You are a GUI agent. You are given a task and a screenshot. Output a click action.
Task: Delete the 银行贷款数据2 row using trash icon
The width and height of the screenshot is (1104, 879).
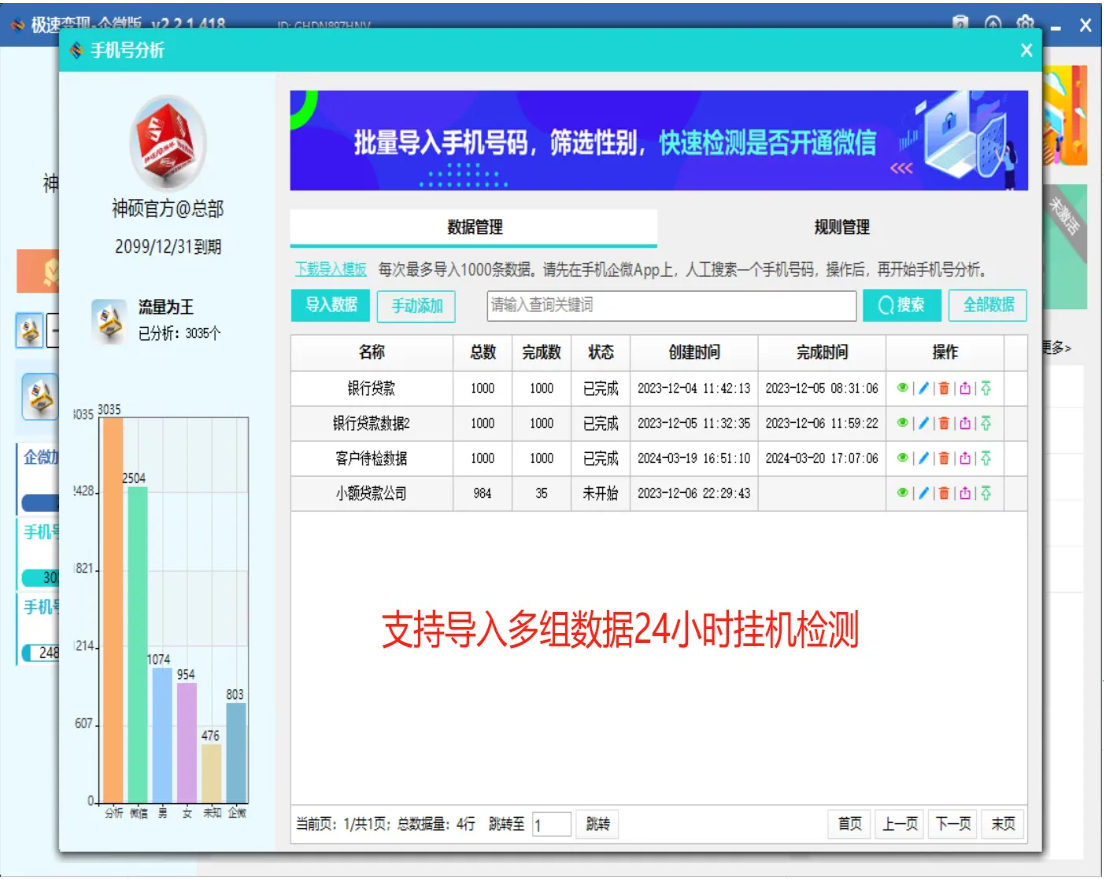pos(944,423)
